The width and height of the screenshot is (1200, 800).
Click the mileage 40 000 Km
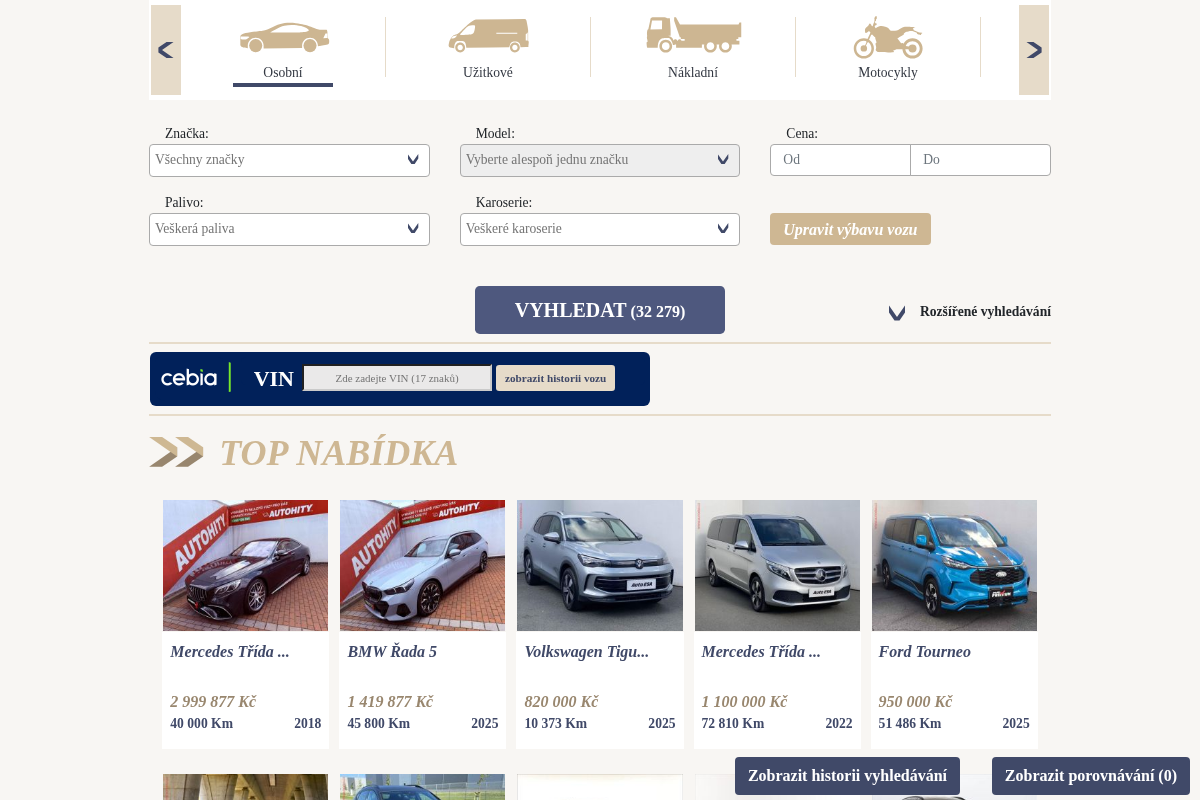coord(201,724)
